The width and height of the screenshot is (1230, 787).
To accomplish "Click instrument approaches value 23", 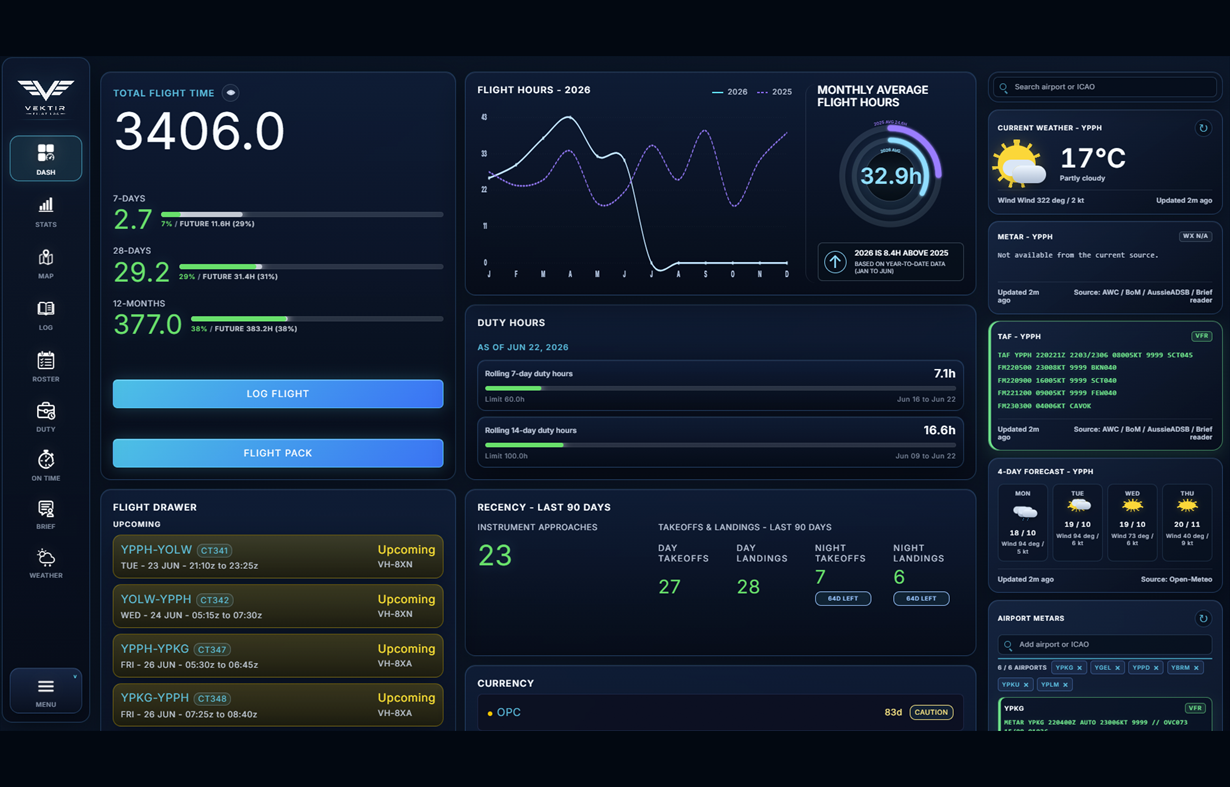I will (x=495, y=556).
